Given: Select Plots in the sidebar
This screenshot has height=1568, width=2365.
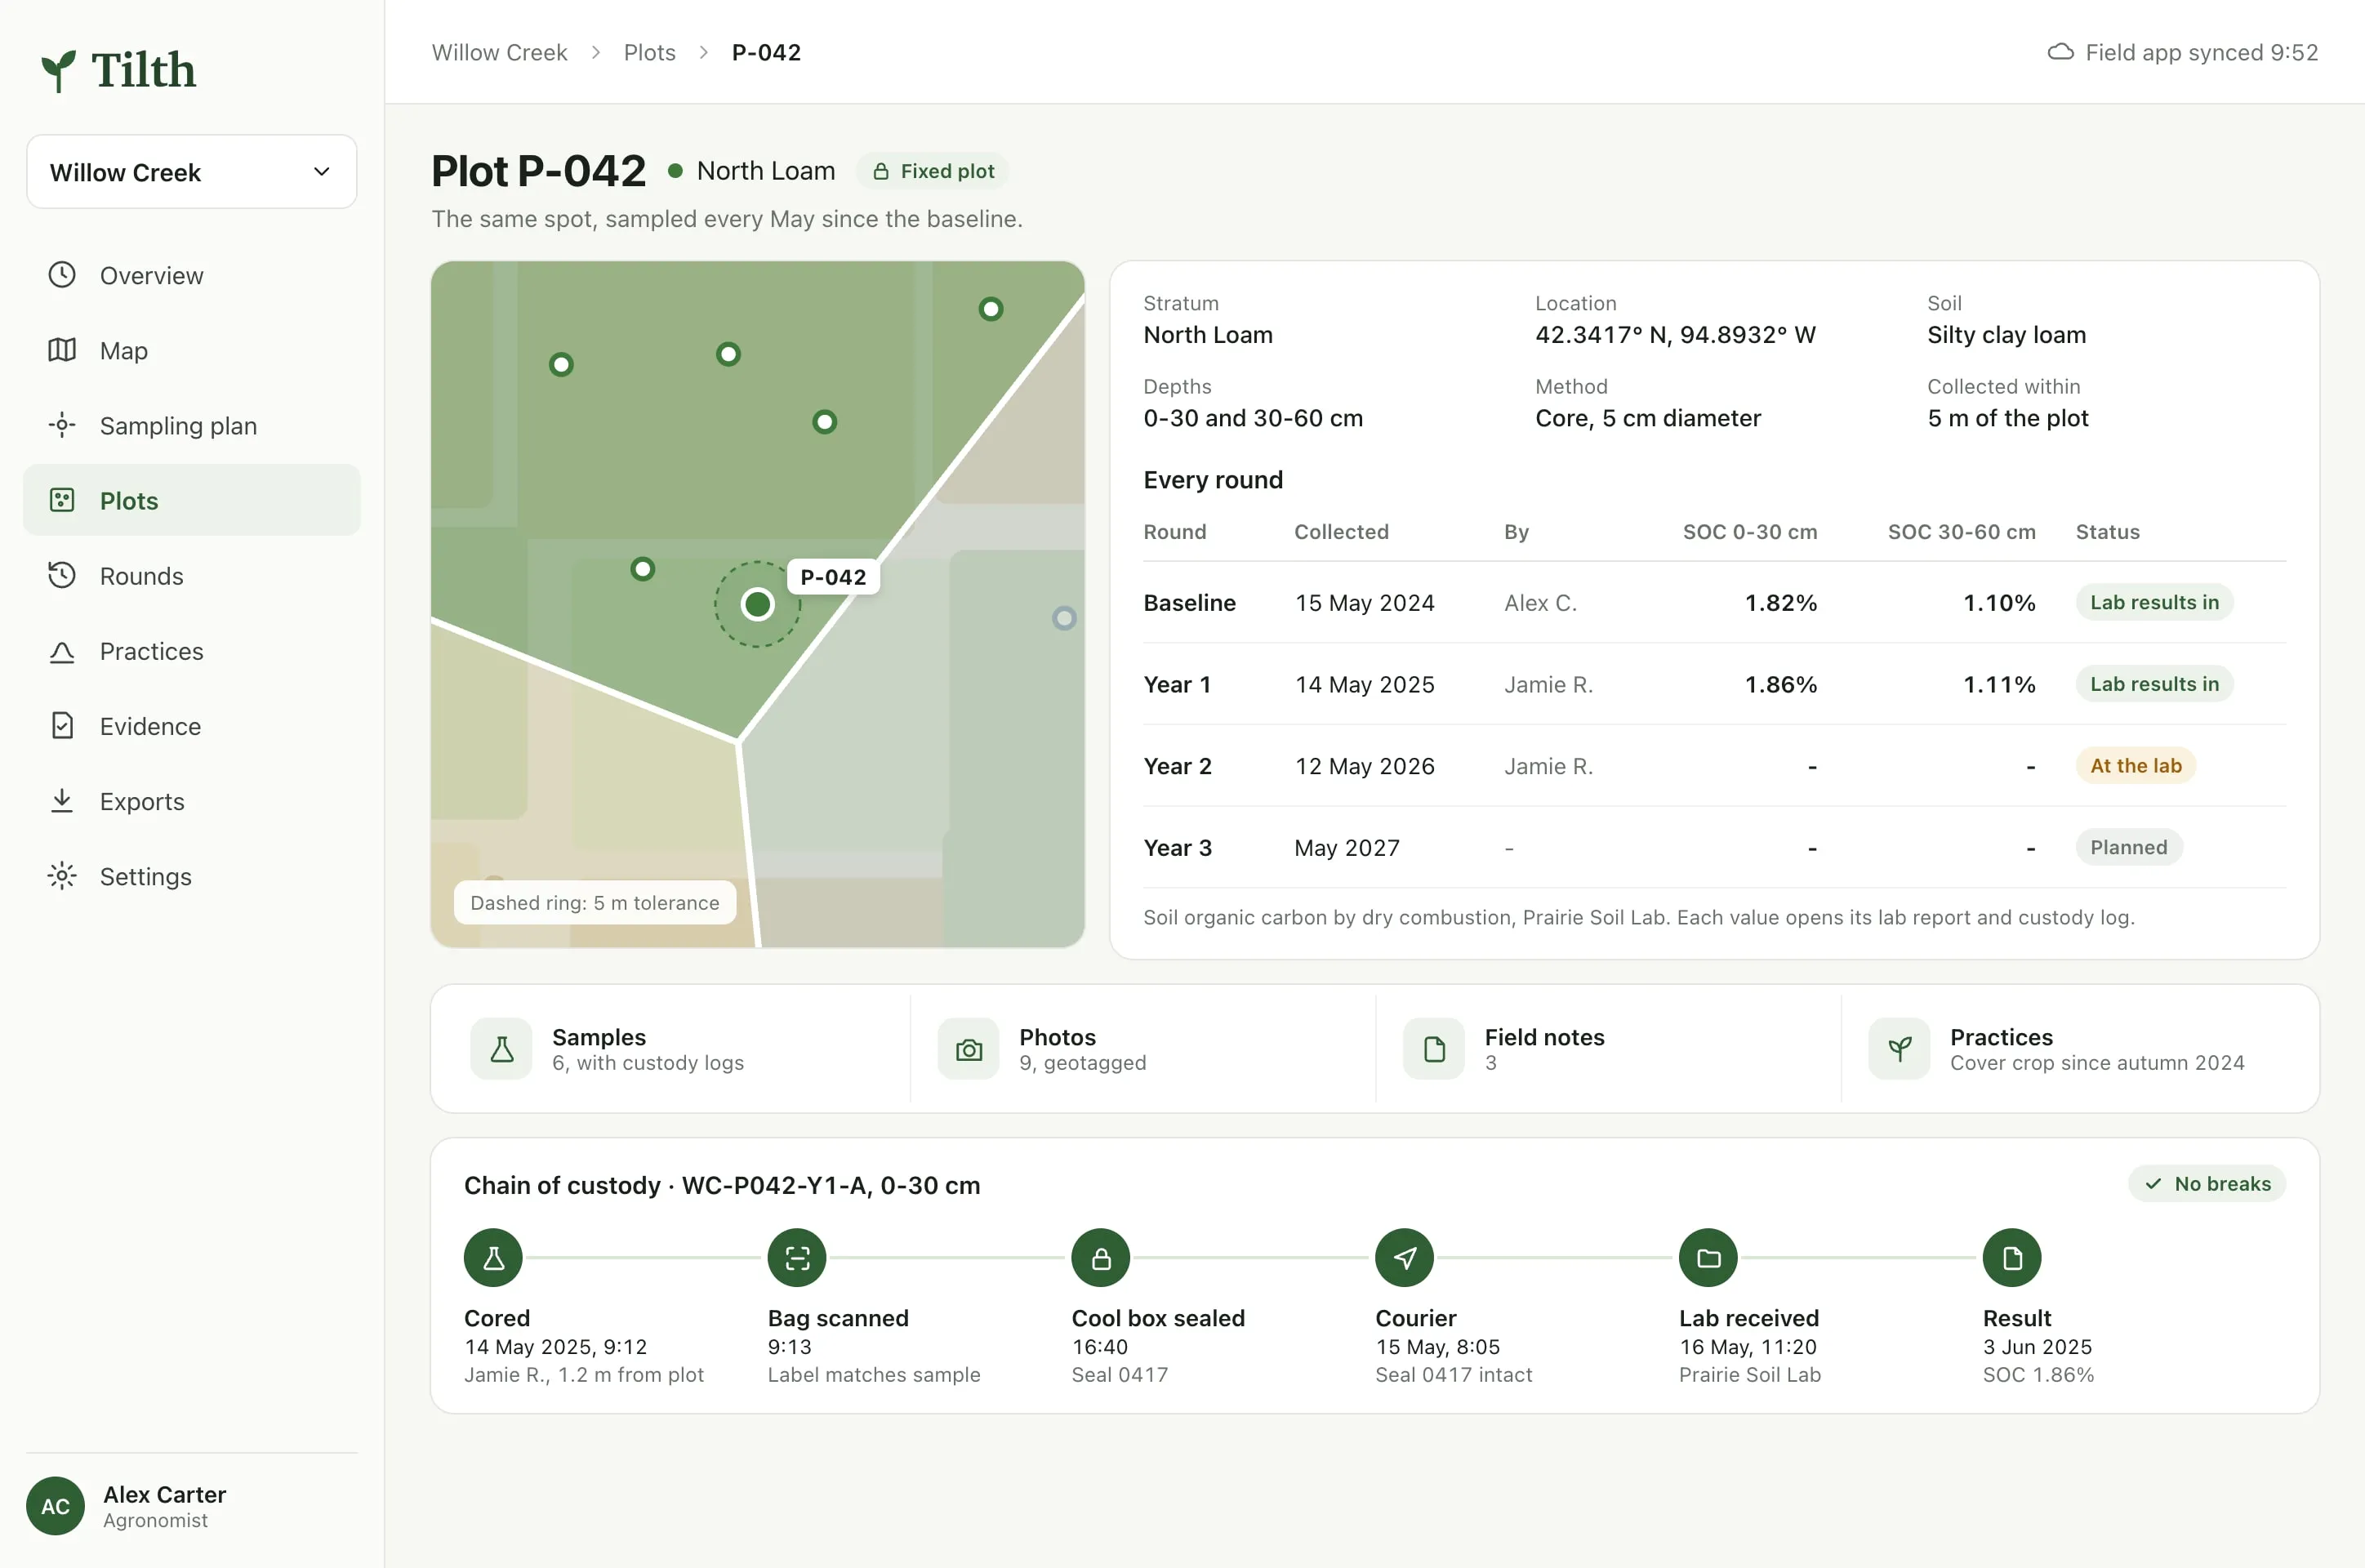Looking at the screenshot, I should click(x=191, y=500).
